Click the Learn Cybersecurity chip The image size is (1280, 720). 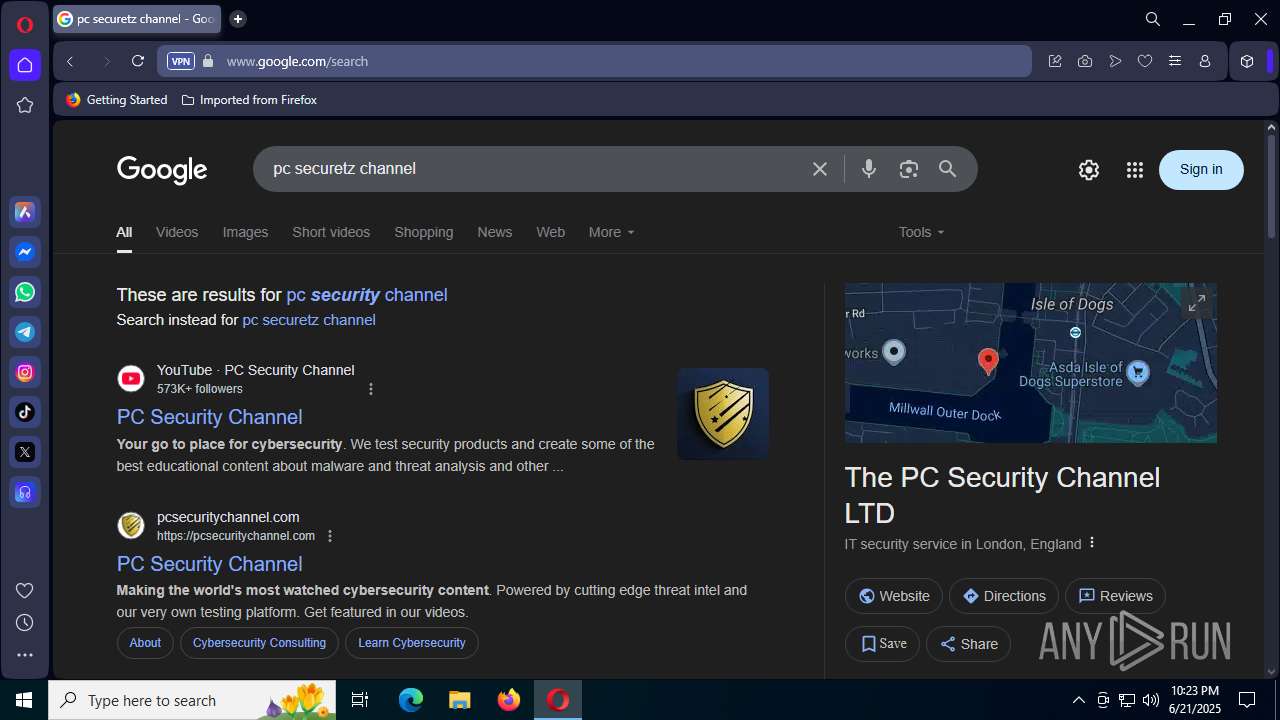coord(412,643)
